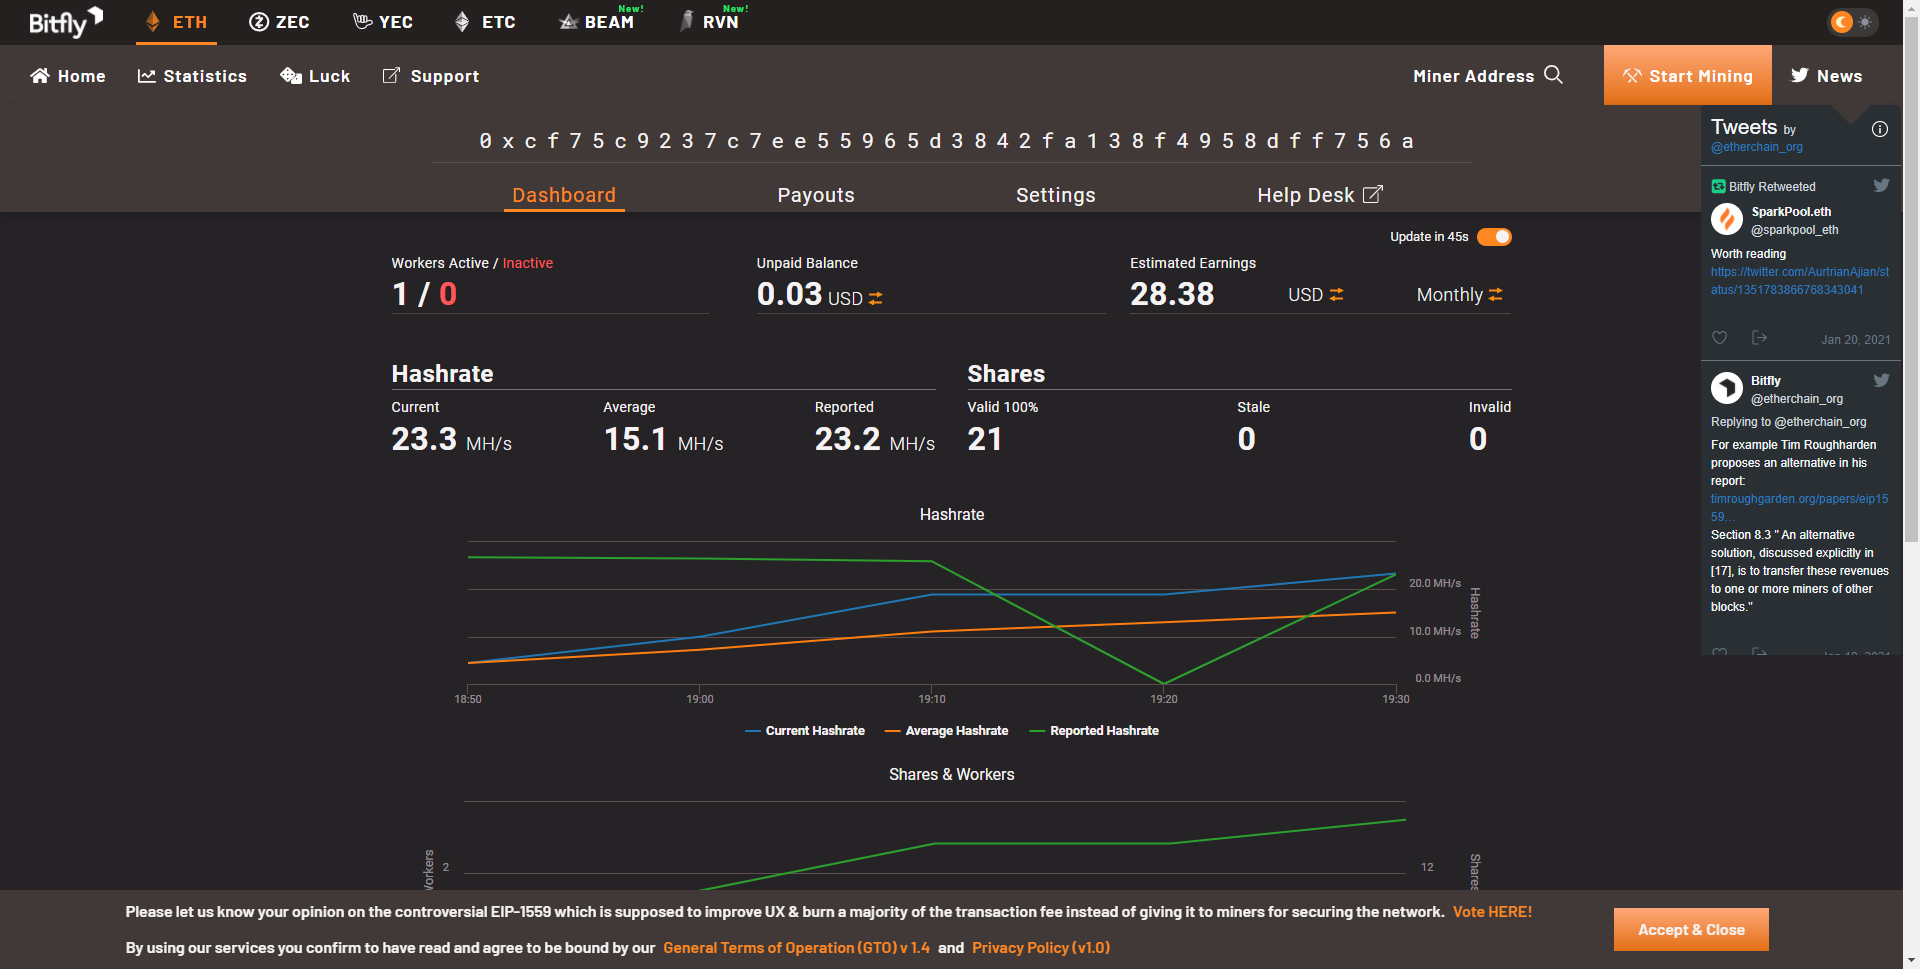Open the Support link

(x=431, y=76)
